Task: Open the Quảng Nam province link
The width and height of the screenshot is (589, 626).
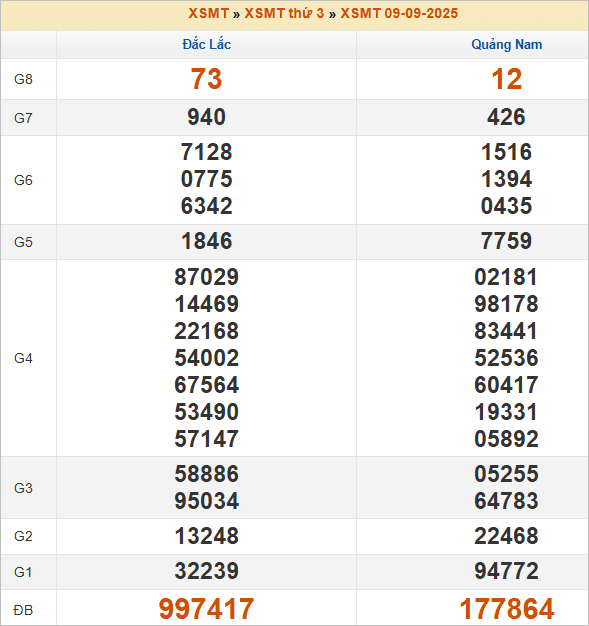Action: (506, 44)
